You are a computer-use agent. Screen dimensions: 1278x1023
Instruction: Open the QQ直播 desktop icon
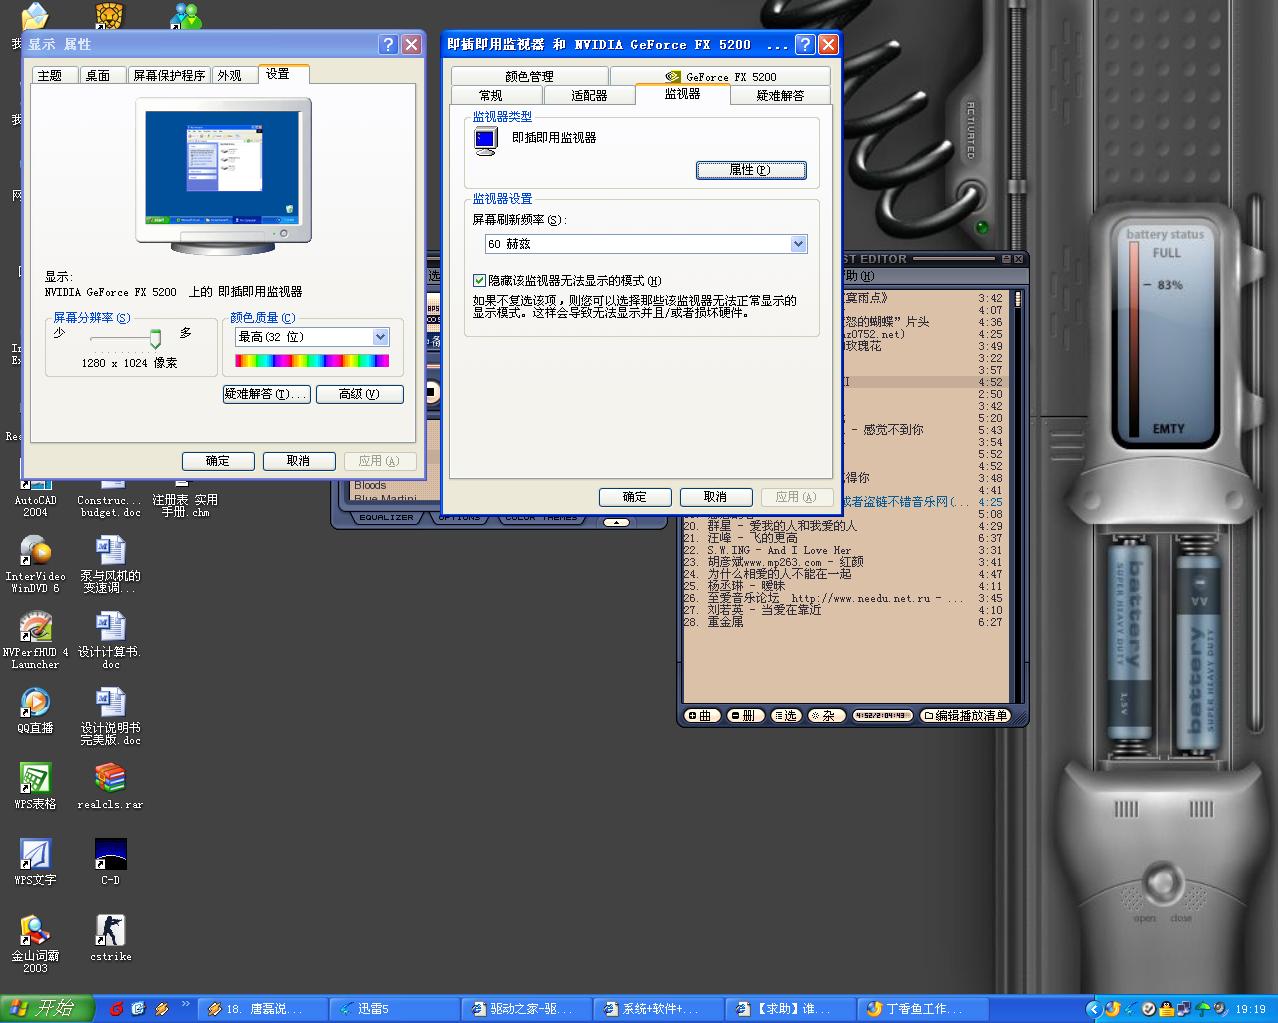click(35, 703)
